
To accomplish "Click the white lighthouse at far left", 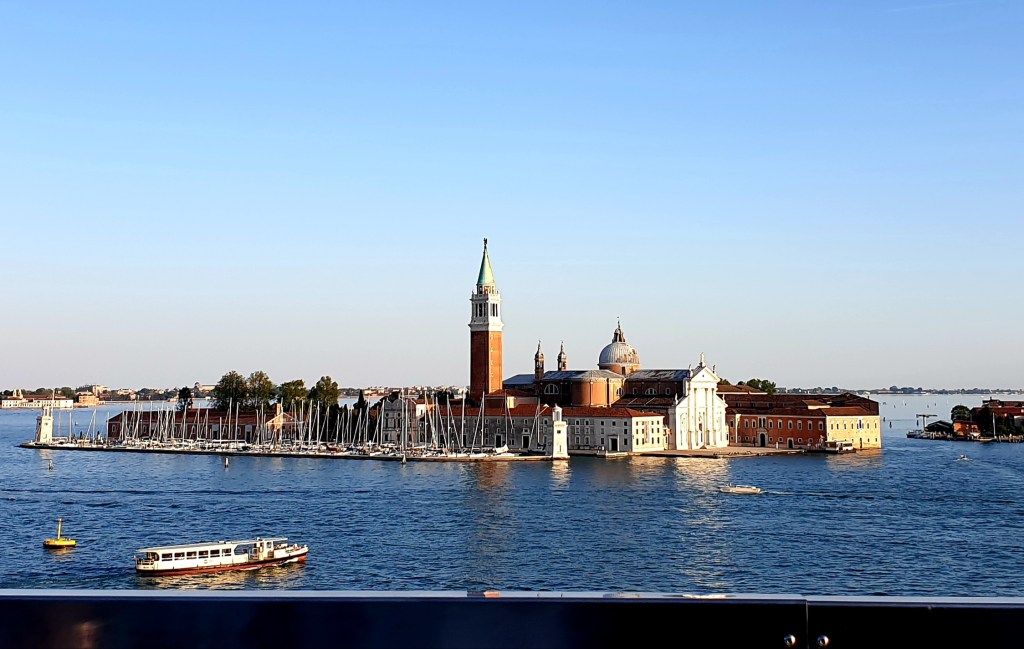I will 45,425.
